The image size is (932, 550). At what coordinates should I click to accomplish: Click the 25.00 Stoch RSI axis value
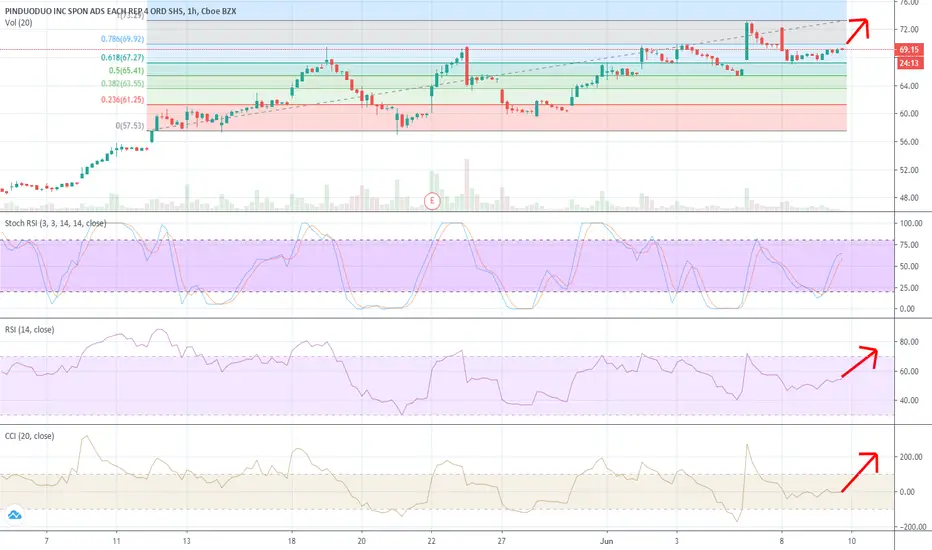(911, 288)
